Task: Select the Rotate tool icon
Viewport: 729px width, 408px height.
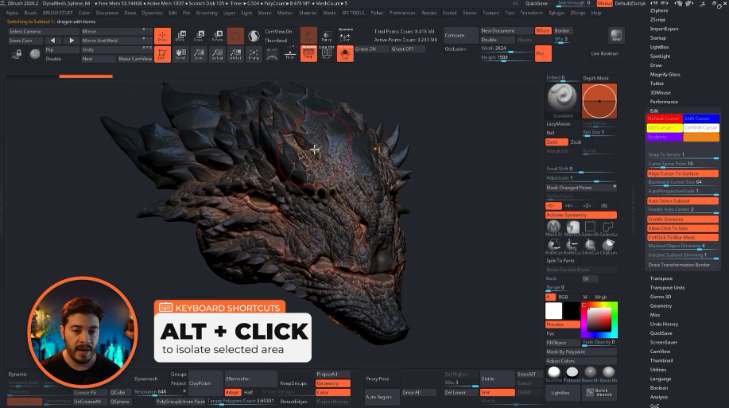Action: (217, 36)
